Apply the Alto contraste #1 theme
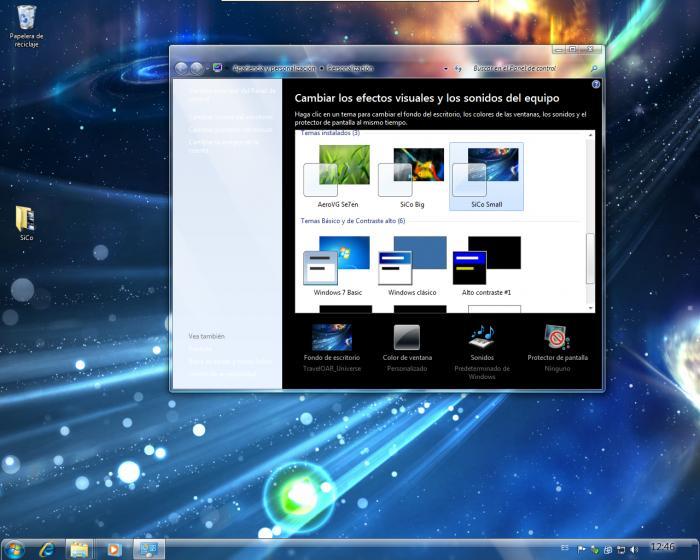This screenshot has height=560, width=700. [486, 266]
